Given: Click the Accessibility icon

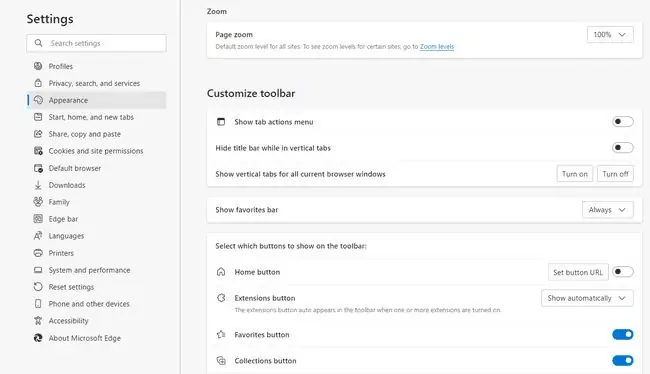Looking at the screenshot, I should click(38, 321).
